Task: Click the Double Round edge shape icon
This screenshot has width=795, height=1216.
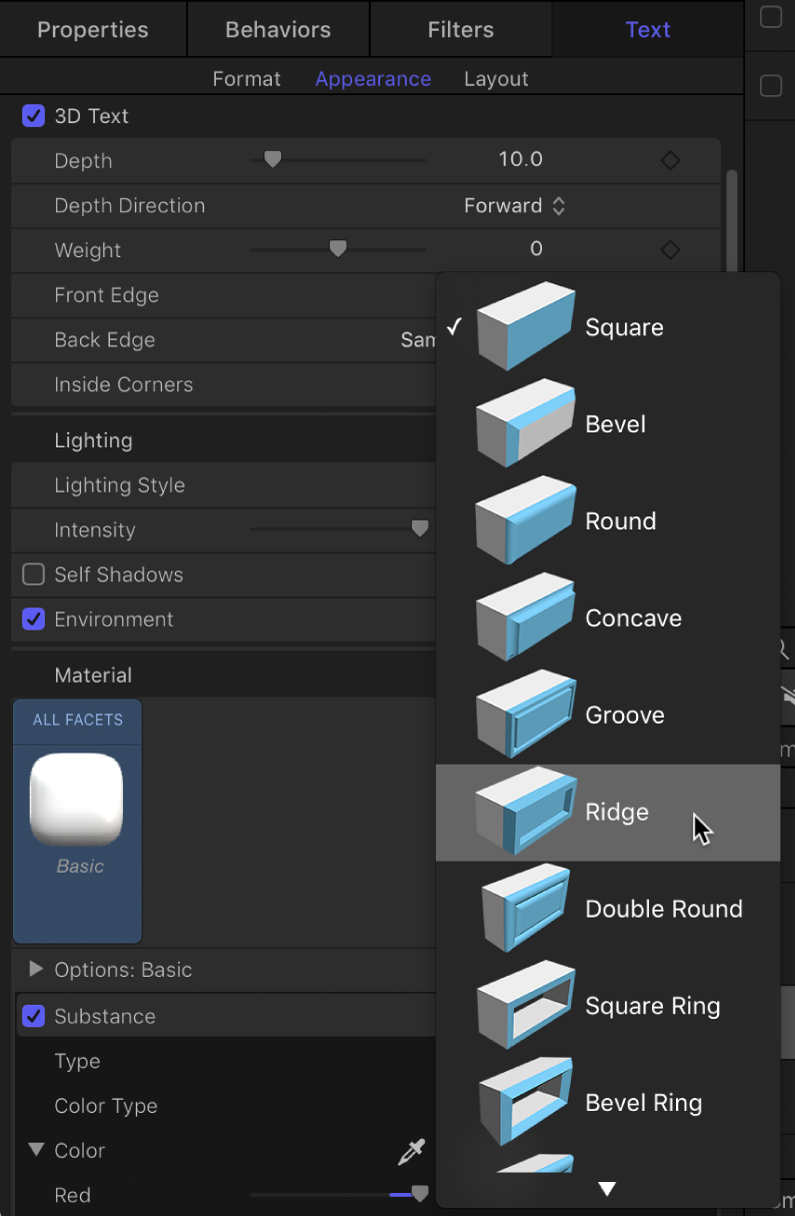Action: pyautogui.click(x=526, y=908)
